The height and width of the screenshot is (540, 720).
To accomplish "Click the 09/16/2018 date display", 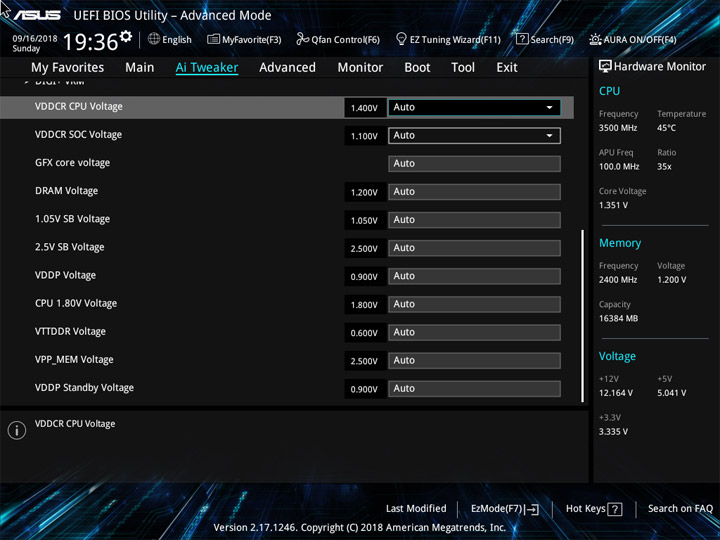I will point(35,39).
